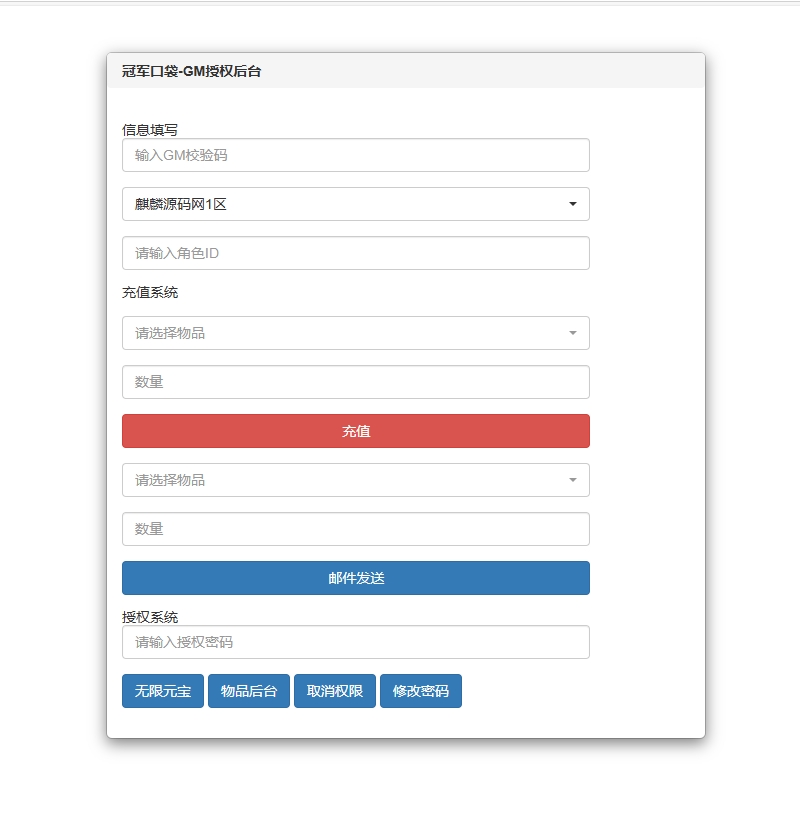800x813 pixels.
Task: Click the 无限元宝 button
Action: click(x=163, y=691)
